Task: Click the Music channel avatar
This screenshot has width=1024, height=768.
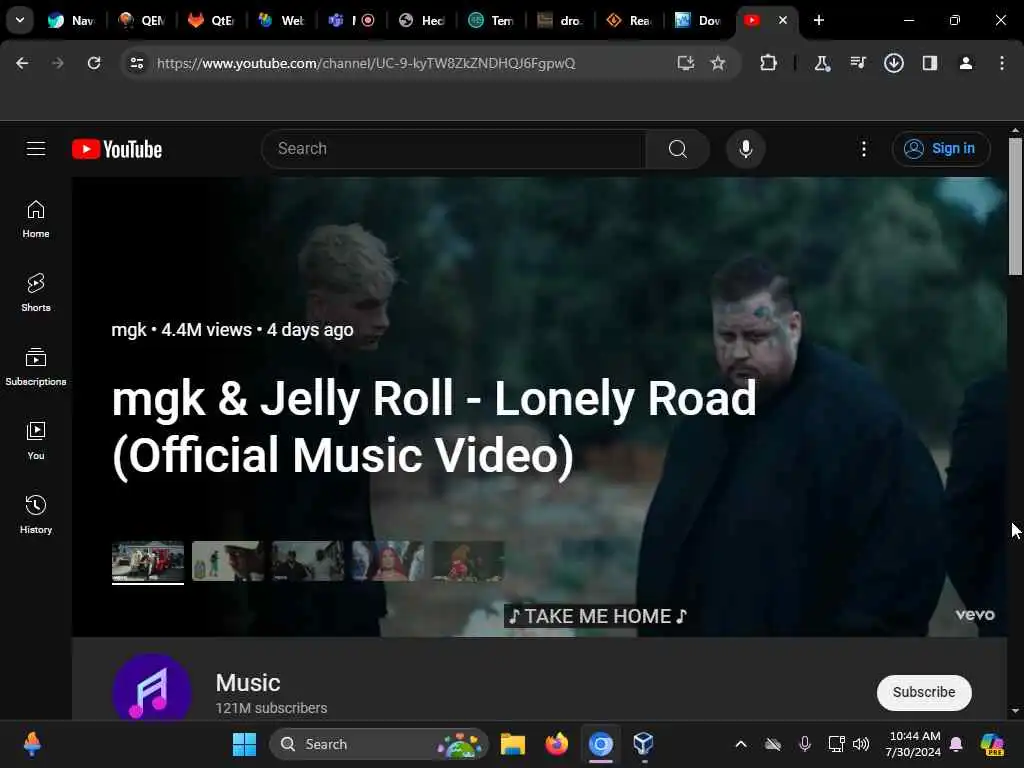Action: point(152,687)
